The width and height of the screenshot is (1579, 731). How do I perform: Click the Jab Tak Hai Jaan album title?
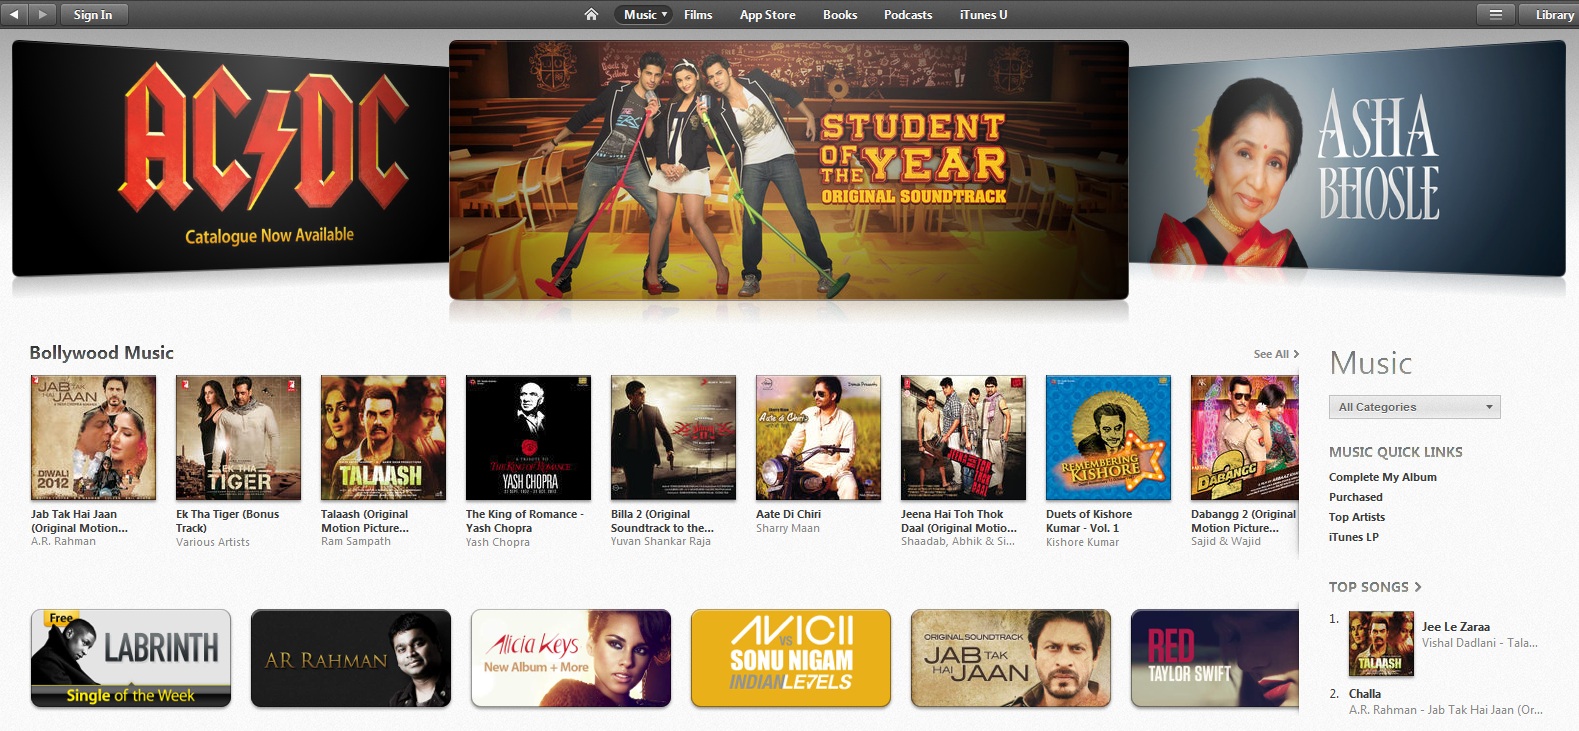click(79, 521)
